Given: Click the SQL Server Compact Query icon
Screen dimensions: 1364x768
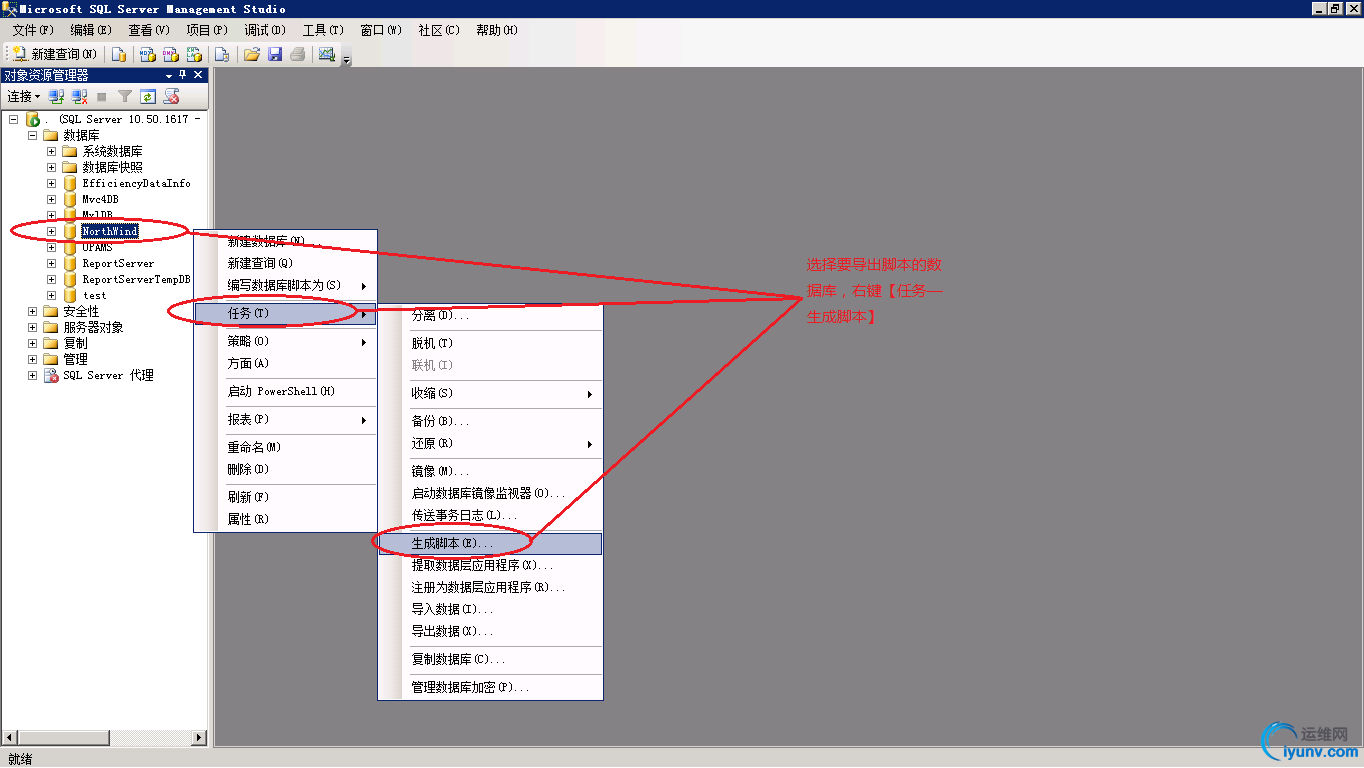Looking at the screenshot, I should point(222,54).
